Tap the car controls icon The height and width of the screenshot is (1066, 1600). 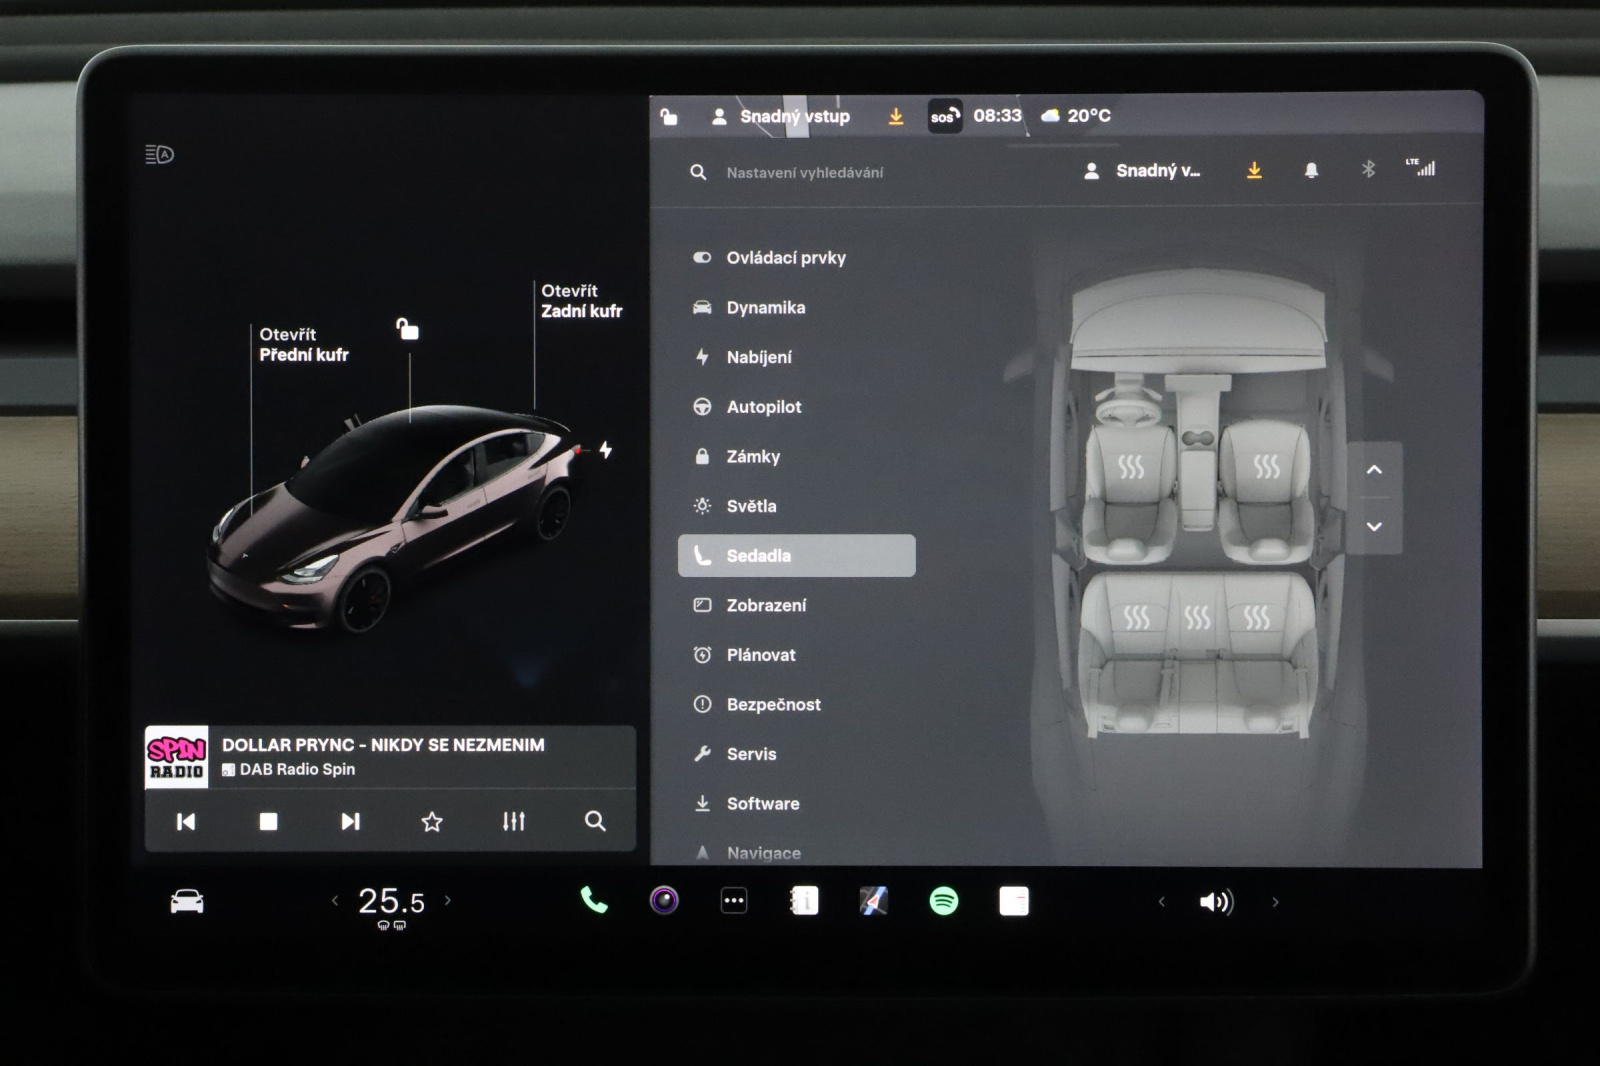[187, 902]
